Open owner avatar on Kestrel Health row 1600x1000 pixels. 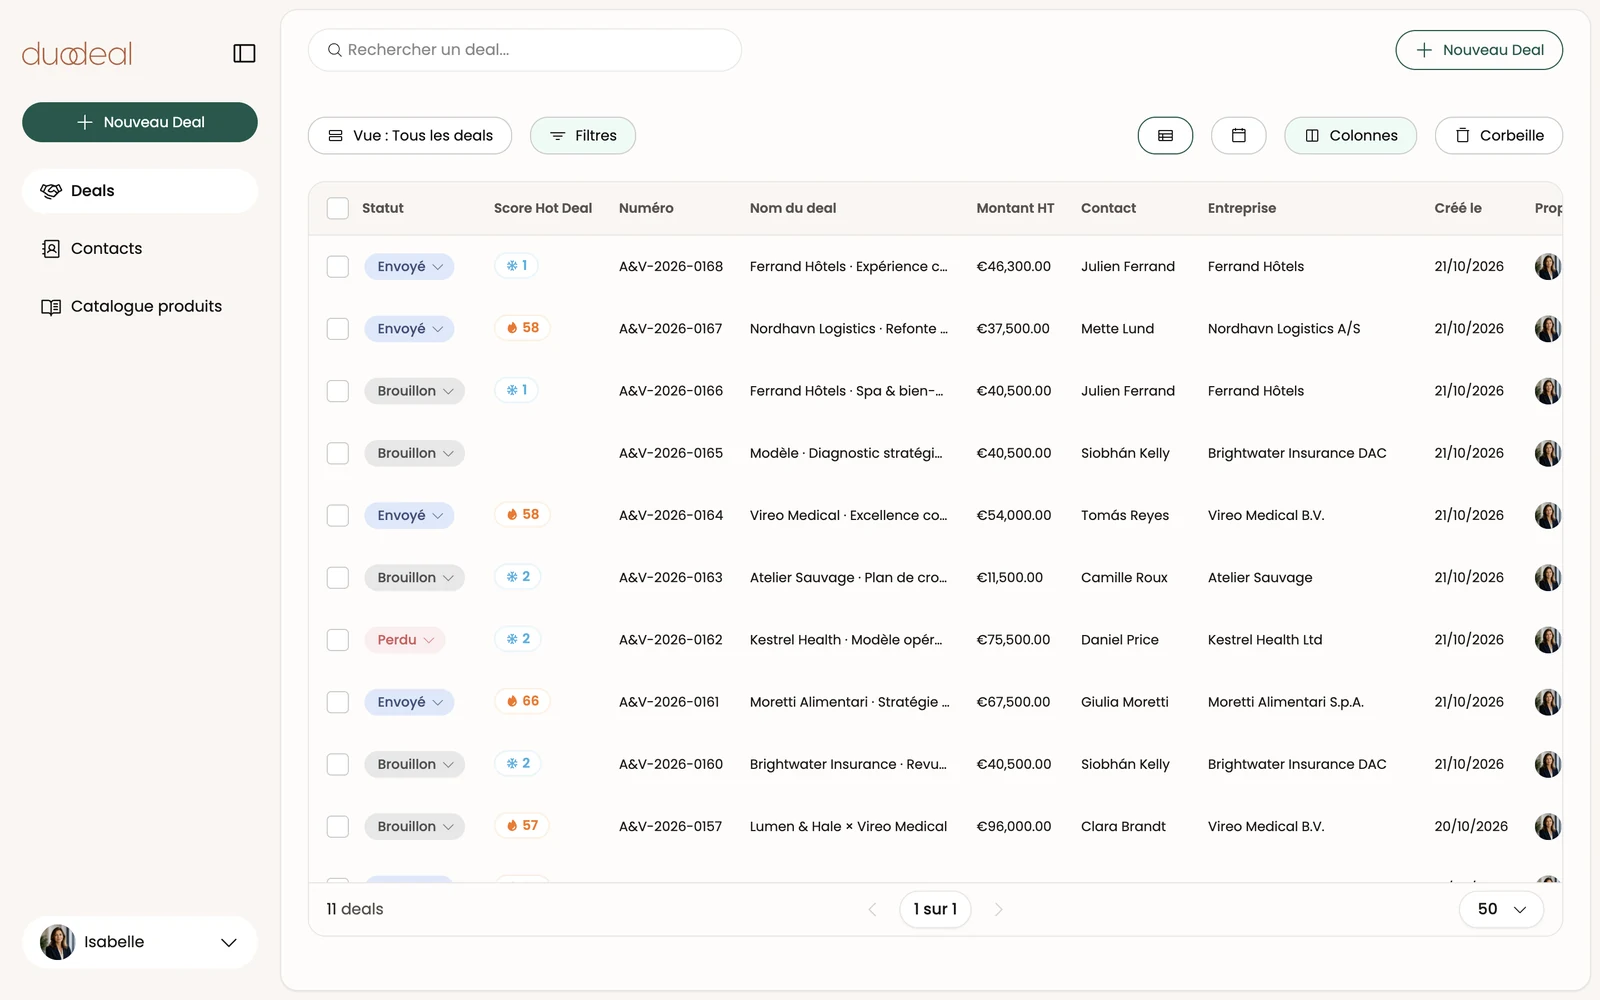tap(1548, 640)
